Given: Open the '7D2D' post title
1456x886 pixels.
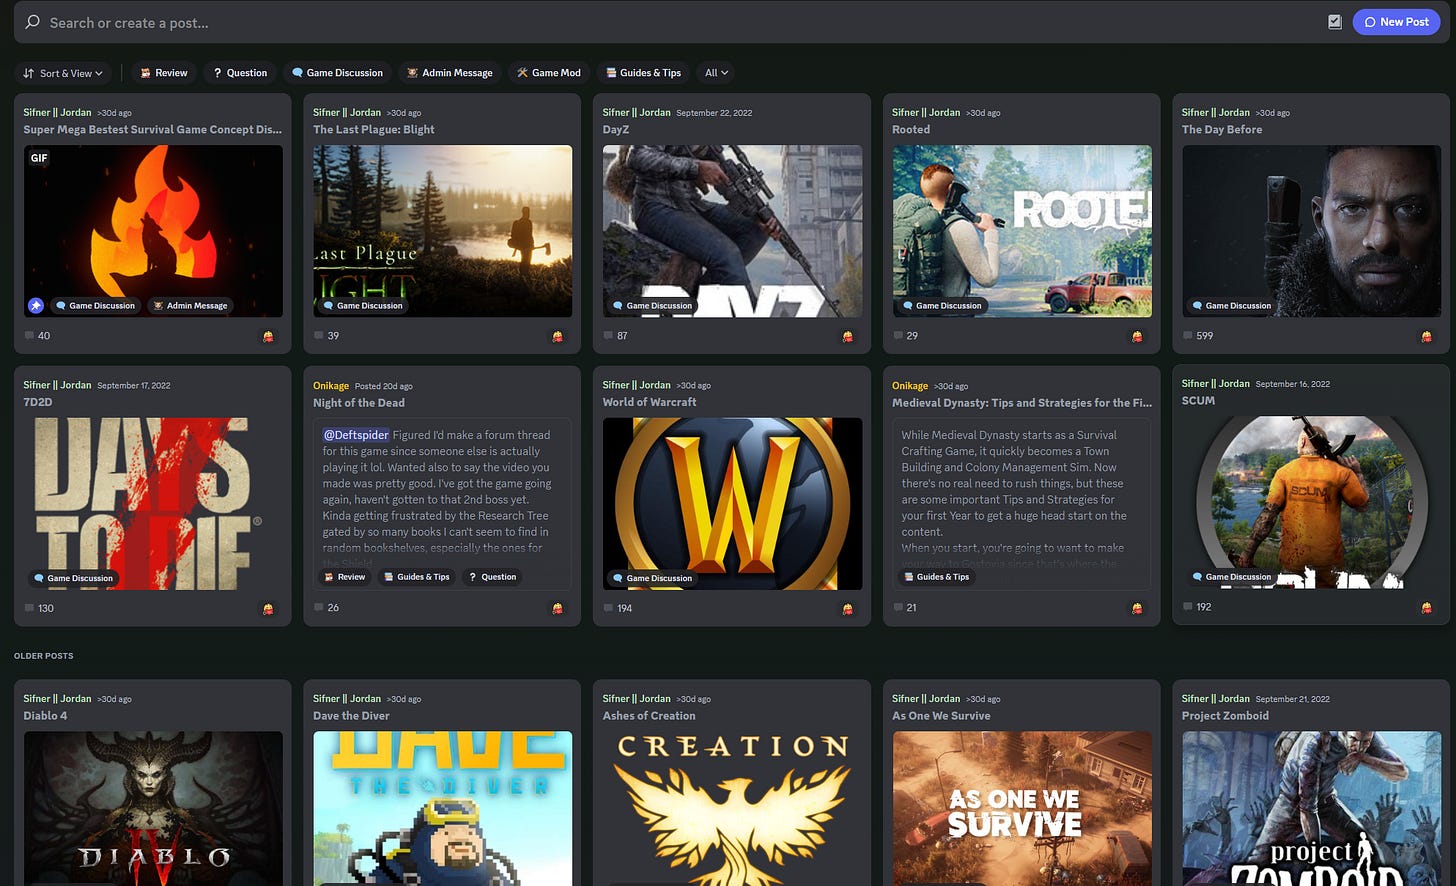Looking at the screenshot, I should point(38,402).
